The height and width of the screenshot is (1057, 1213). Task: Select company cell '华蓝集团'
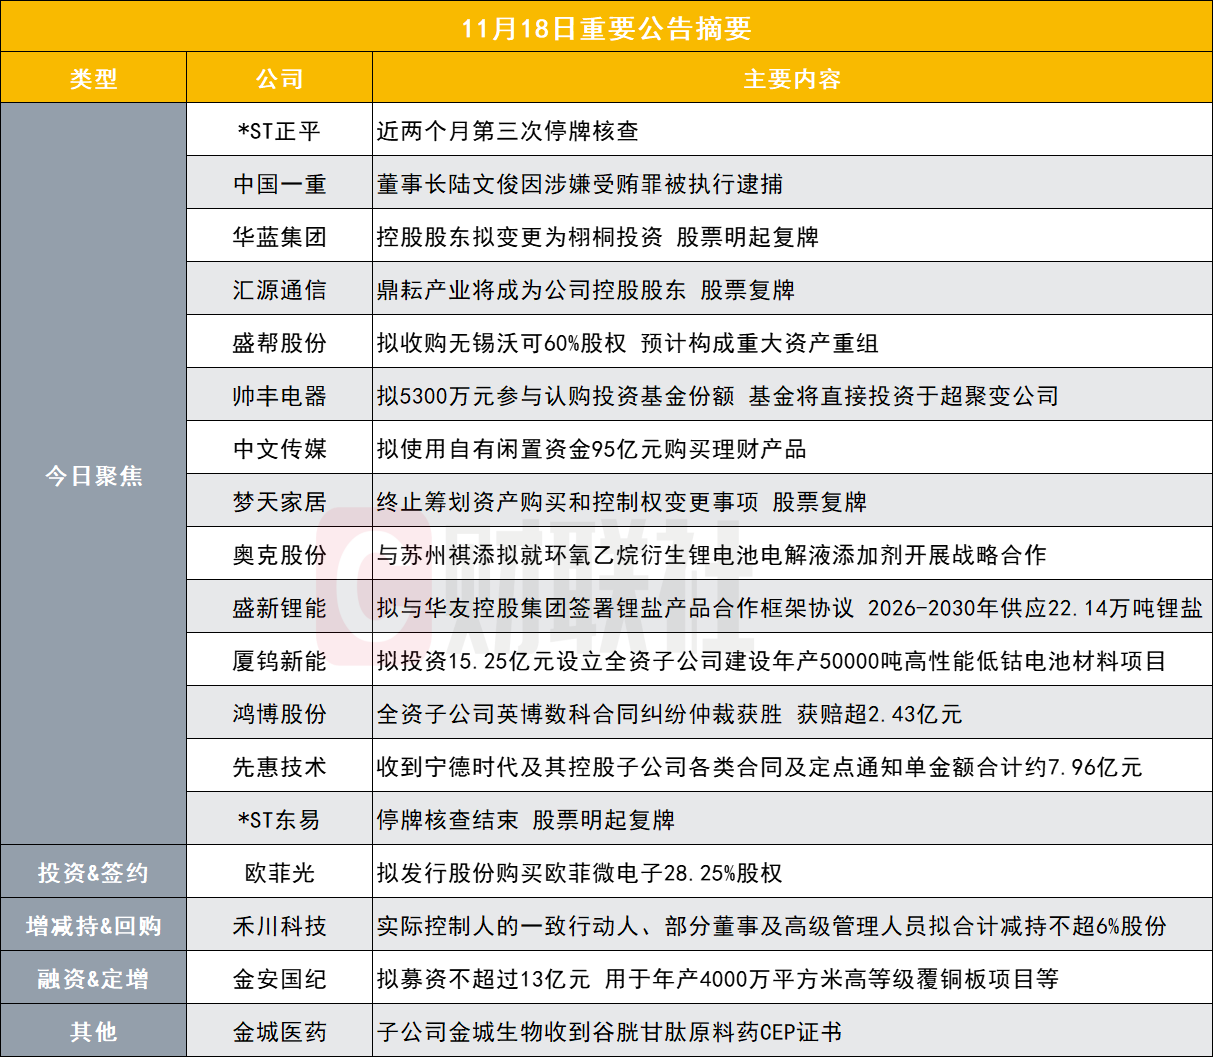[279, 237]
